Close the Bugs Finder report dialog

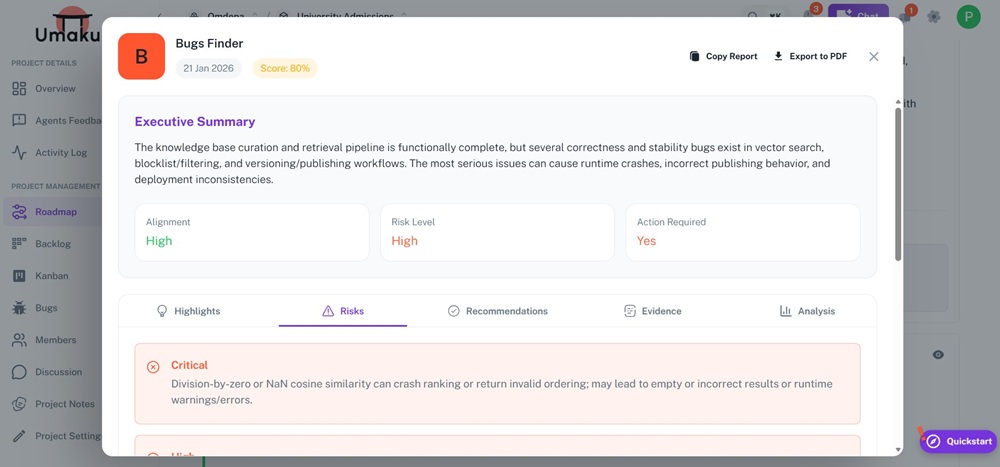(874, 56)
